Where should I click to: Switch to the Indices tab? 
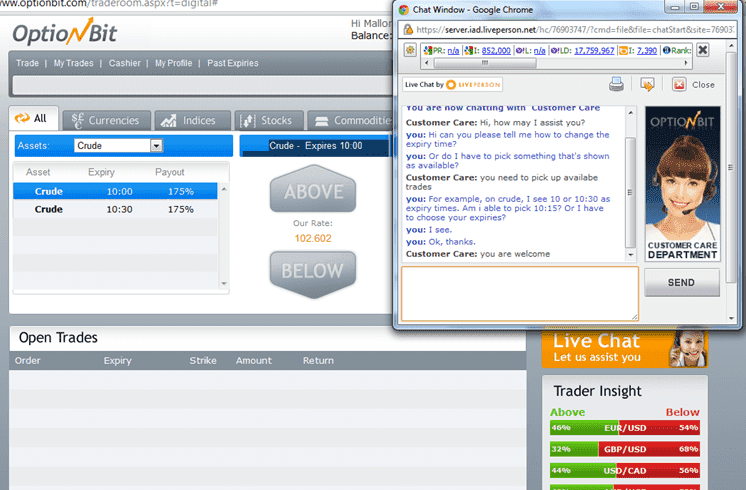(193, 120)
